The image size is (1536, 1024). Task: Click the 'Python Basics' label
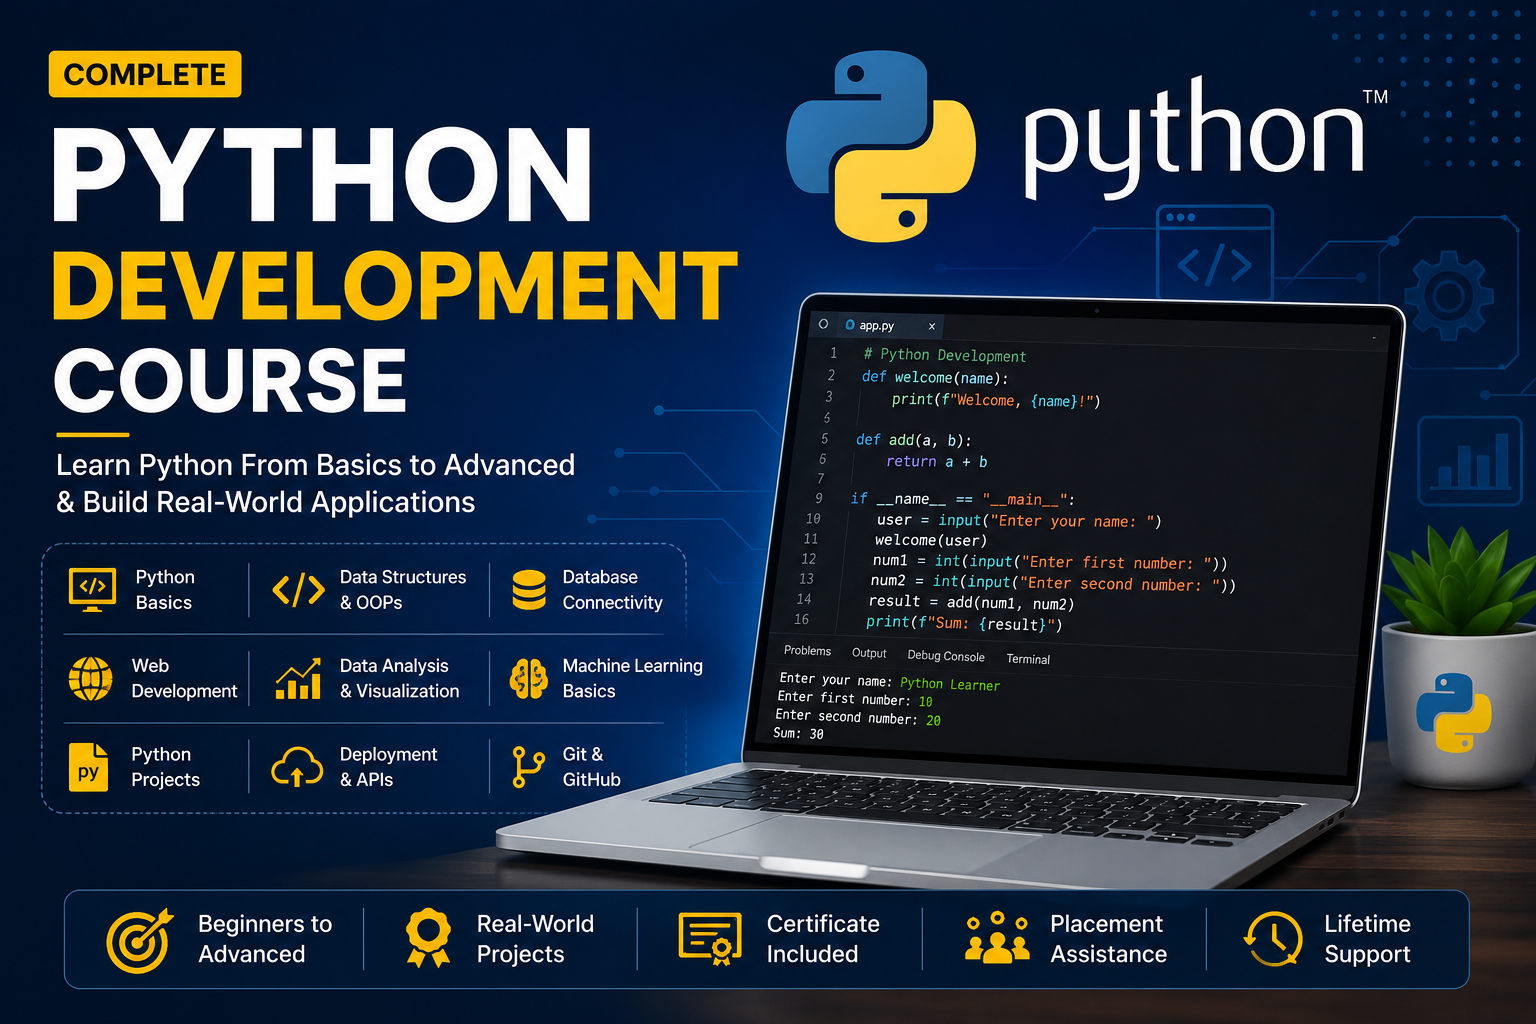[x=165, y=590]
